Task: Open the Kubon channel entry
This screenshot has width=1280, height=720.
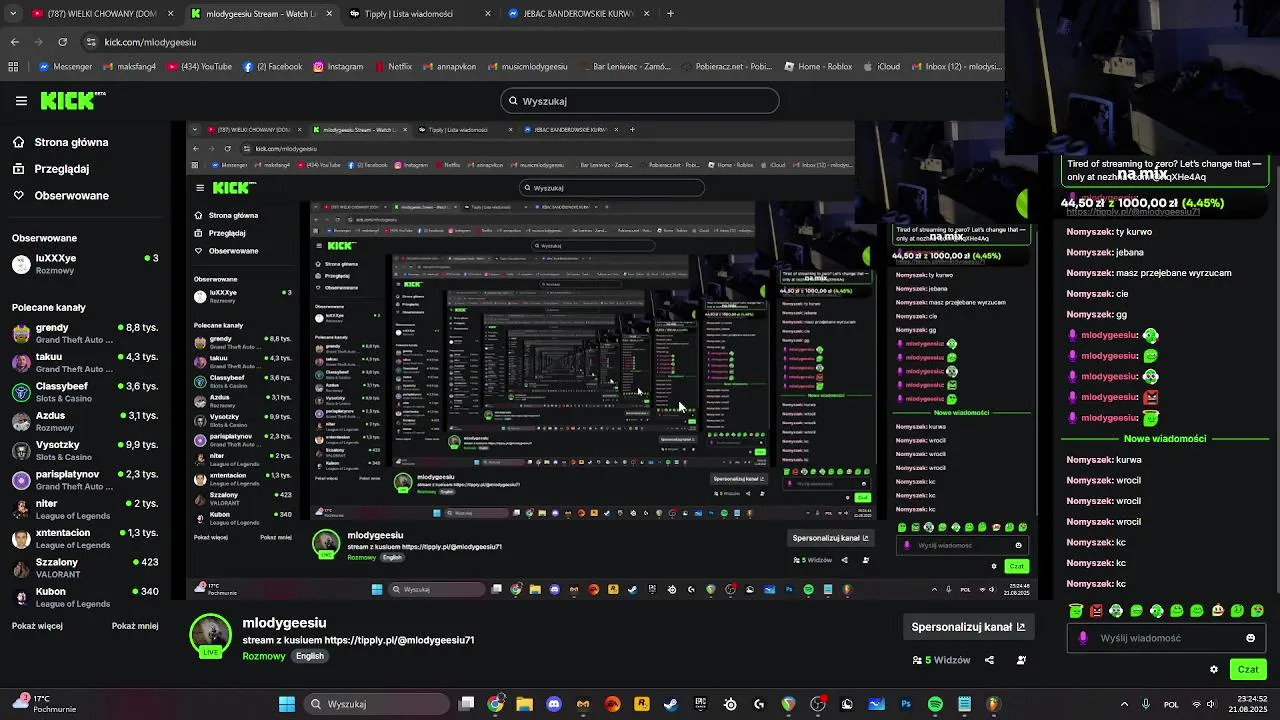Action: pos(85,596)
